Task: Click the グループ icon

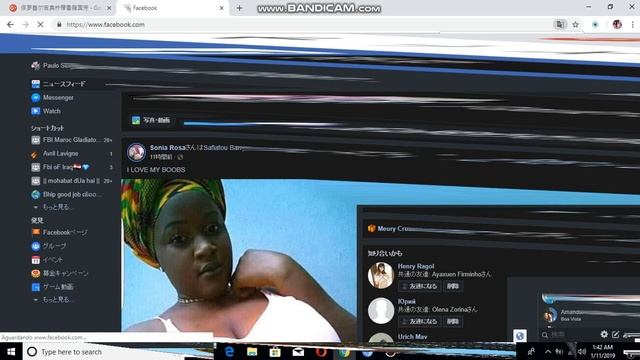Action: click(36, 246)
